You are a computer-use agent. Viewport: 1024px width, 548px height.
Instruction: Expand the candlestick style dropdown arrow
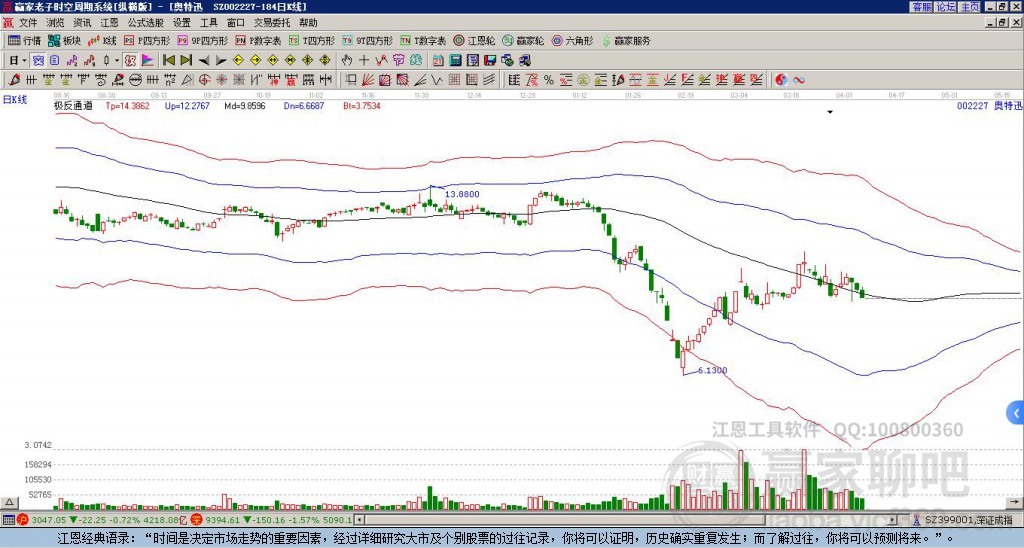(x=117, y=61)
